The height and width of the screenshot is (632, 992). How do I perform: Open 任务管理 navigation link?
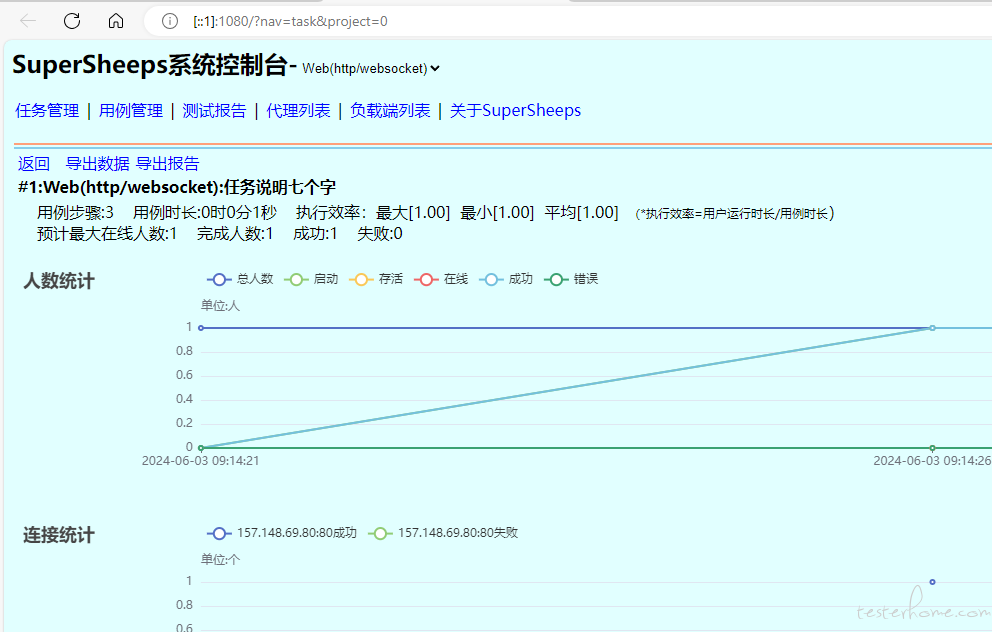pos(47,111)
